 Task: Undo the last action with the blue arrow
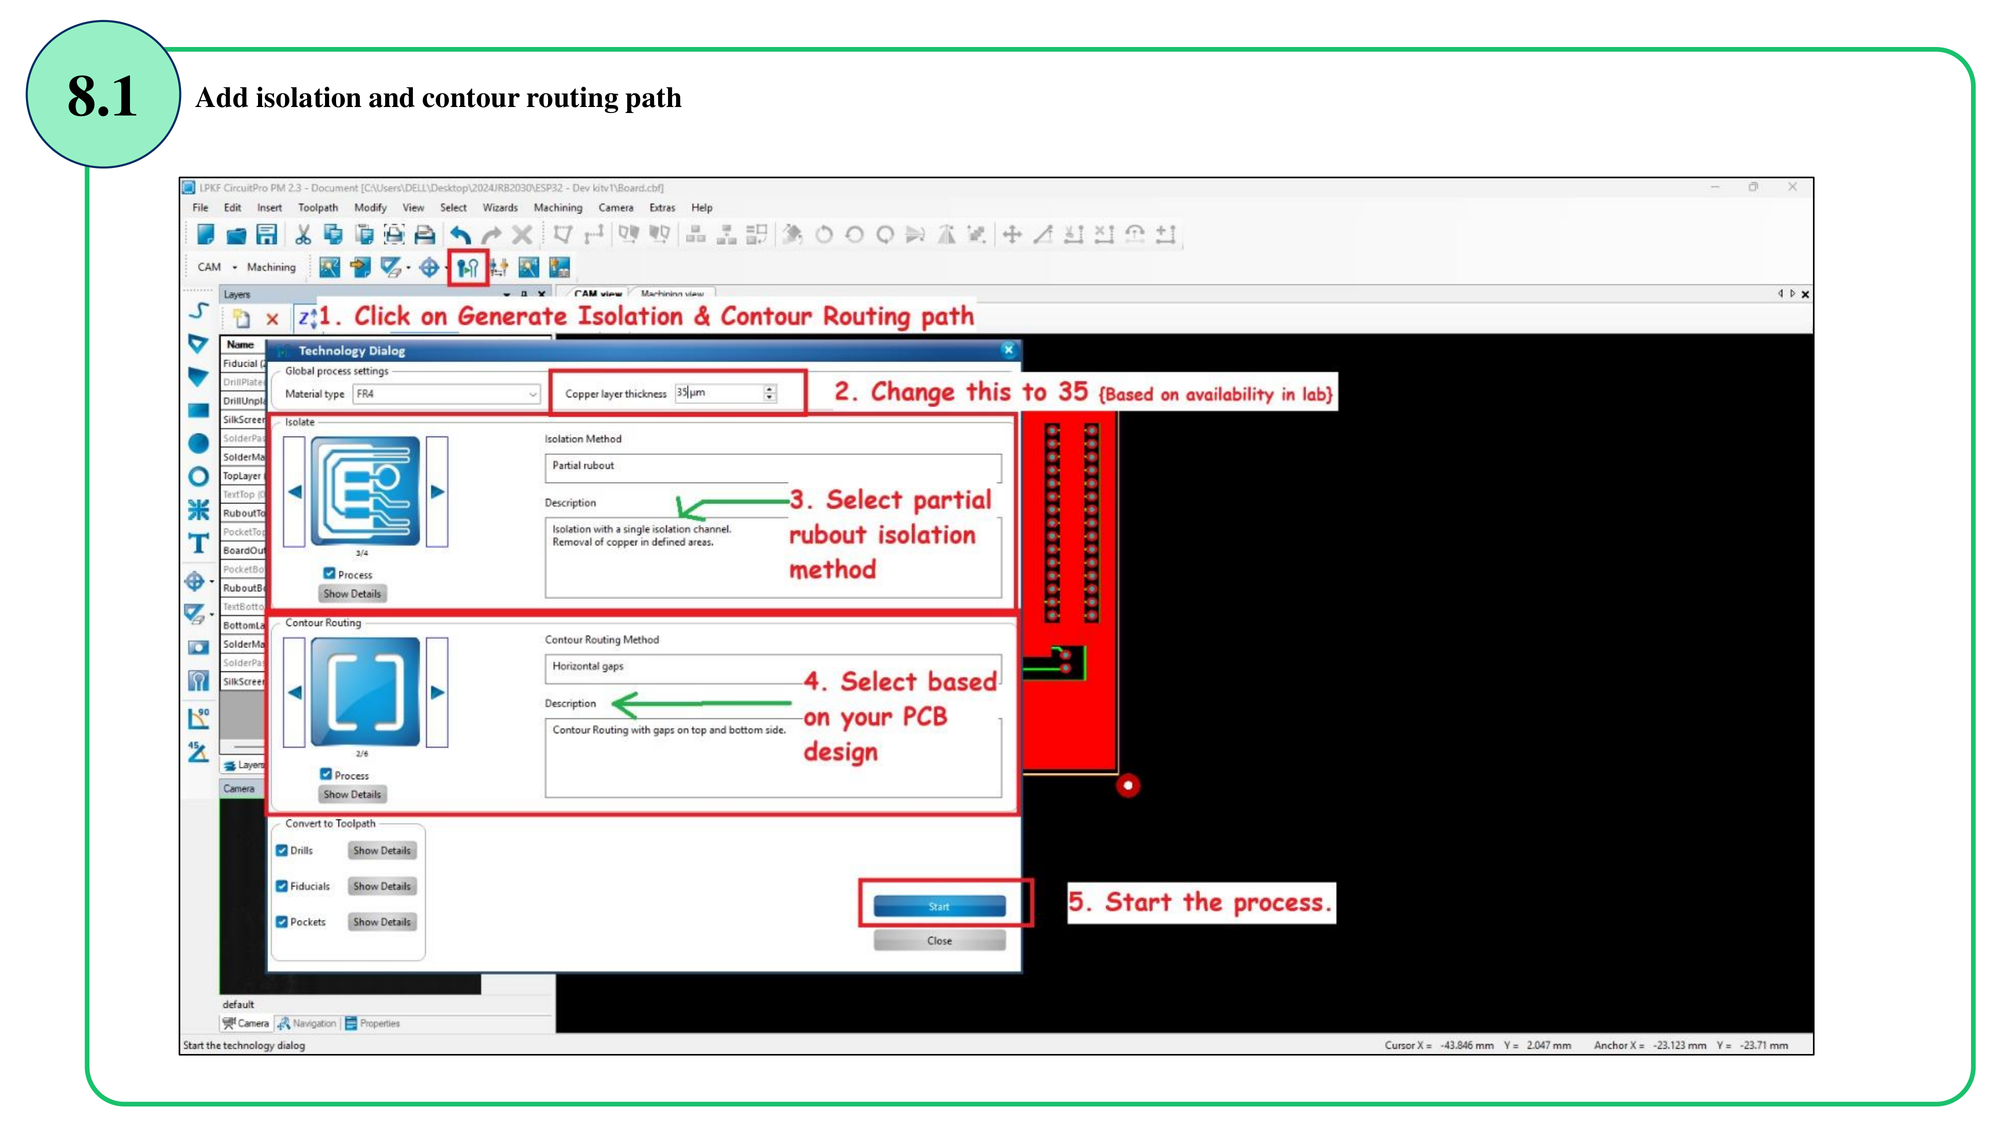pyautogui.click(x=460, y=235)
